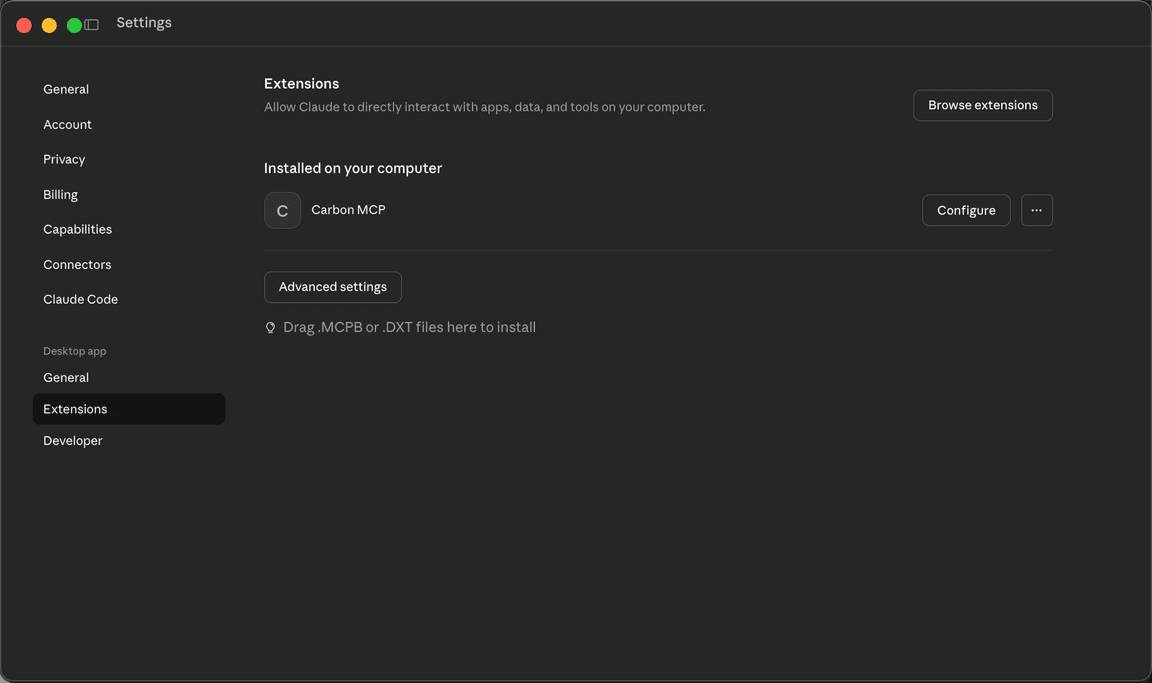Click the Carbon MCP extension name
This screenshot has width=1152, height=683.
[348, 210]
